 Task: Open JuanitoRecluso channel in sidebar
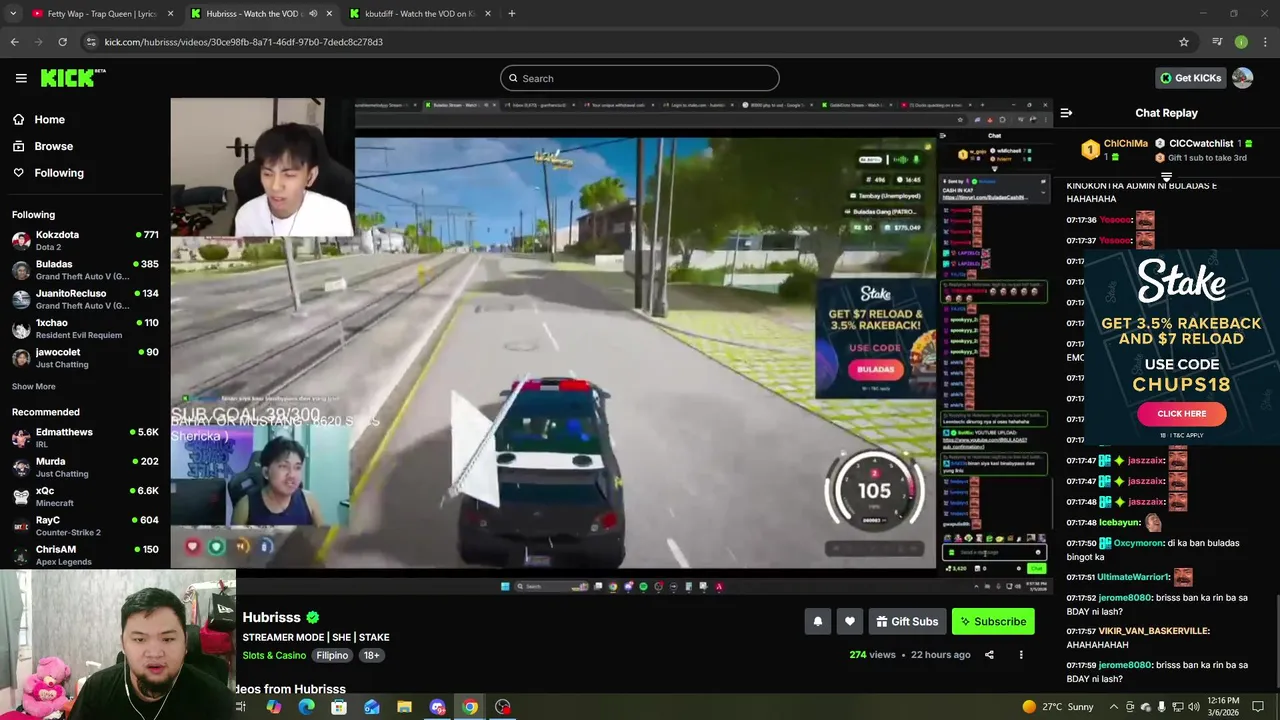(85, 299)
